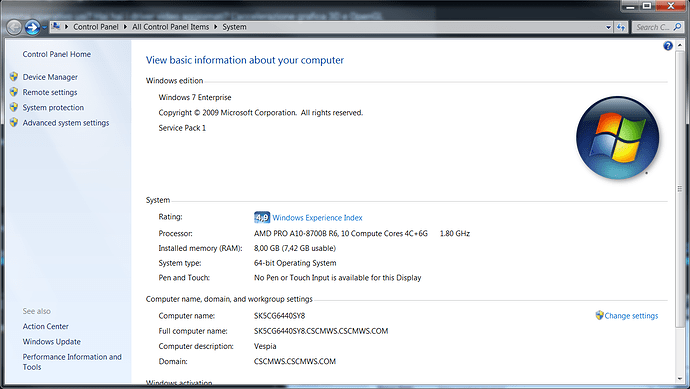Go to Control Panel Home
This screenshot has width=690, height=389.
tap(56, 54)
